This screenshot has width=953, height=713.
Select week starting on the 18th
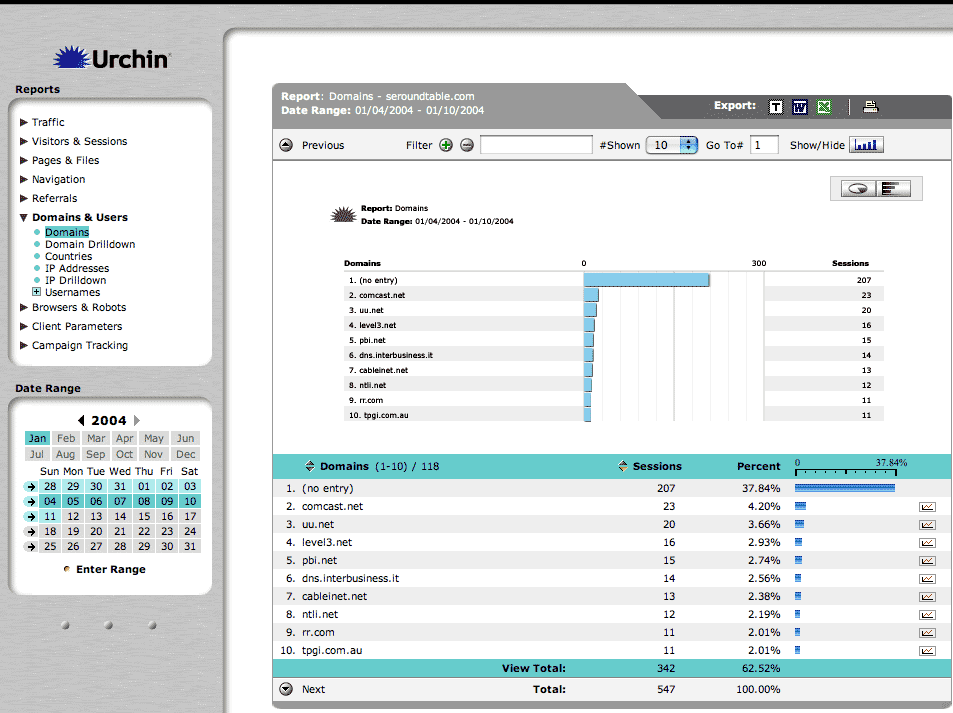(x=31, y=531)
